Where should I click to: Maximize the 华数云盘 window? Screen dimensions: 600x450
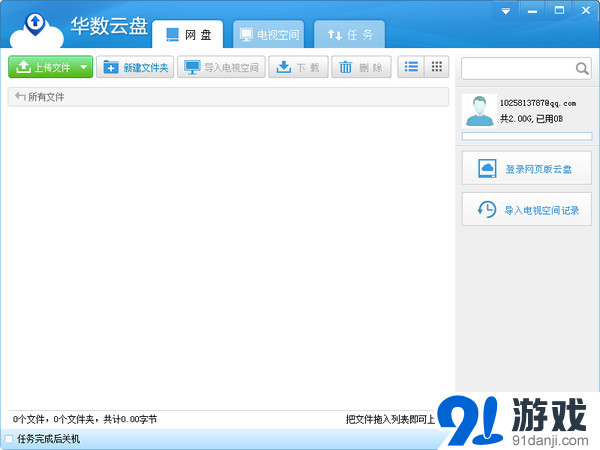coord(559,10)
